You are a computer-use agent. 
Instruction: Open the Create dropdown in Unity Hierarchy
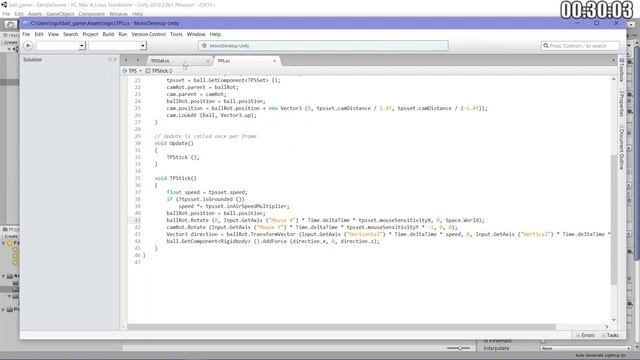[x=10, y=42]
